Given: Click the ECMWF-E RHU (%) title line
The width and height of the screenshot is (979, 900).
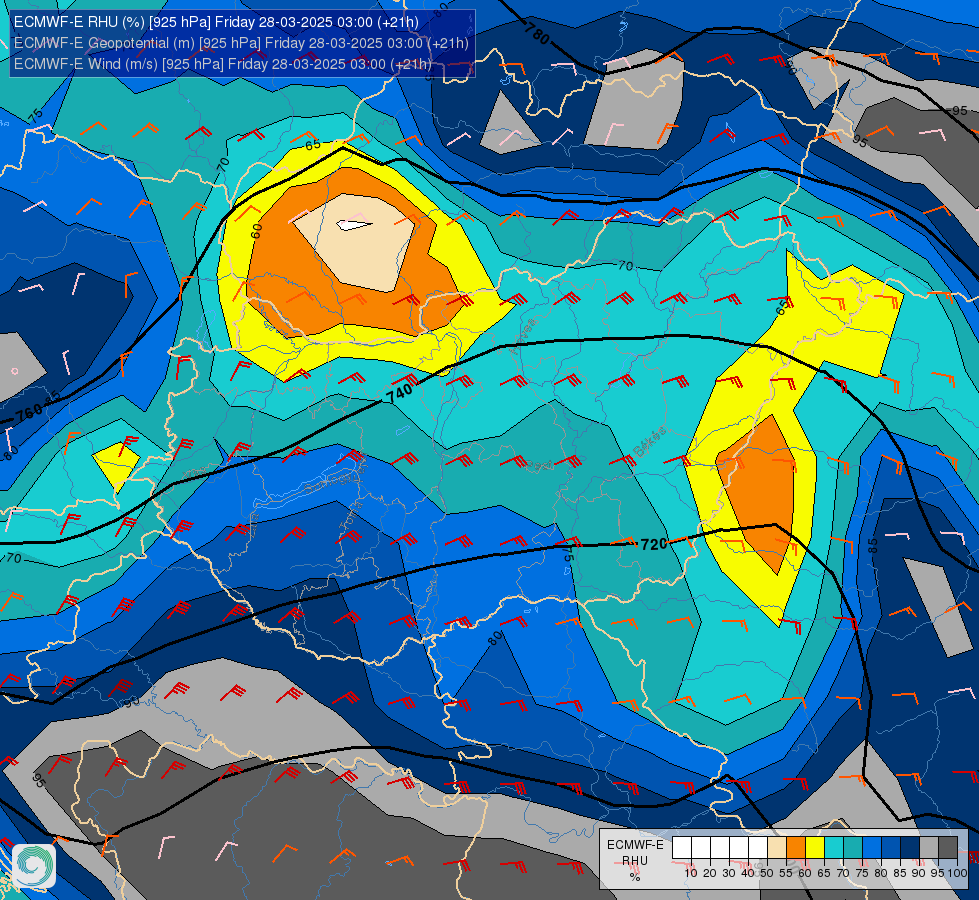Looking at the screenshot, I should pos(216,22).
